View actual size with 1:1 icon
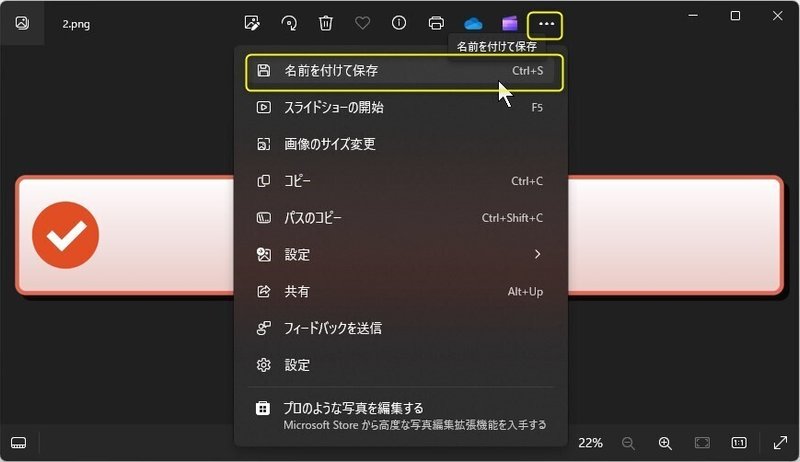Image resolution: width=800 pixels, height=462 pixels. tap(739, 443)
